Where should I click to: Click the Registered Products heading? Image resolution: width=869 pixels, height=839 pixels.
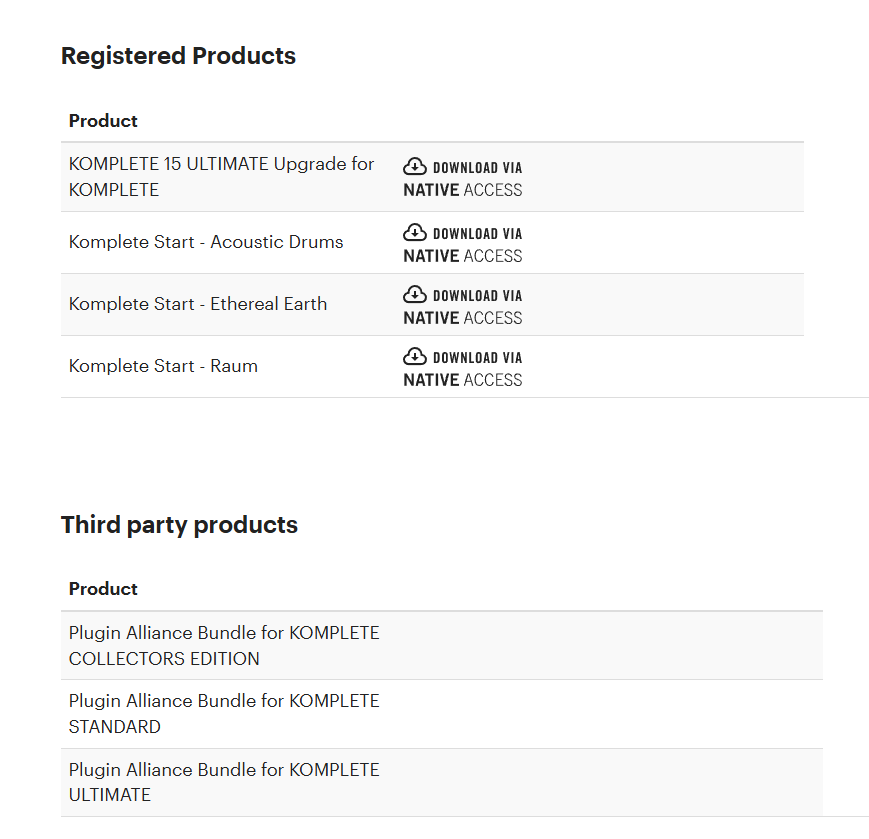178,56
